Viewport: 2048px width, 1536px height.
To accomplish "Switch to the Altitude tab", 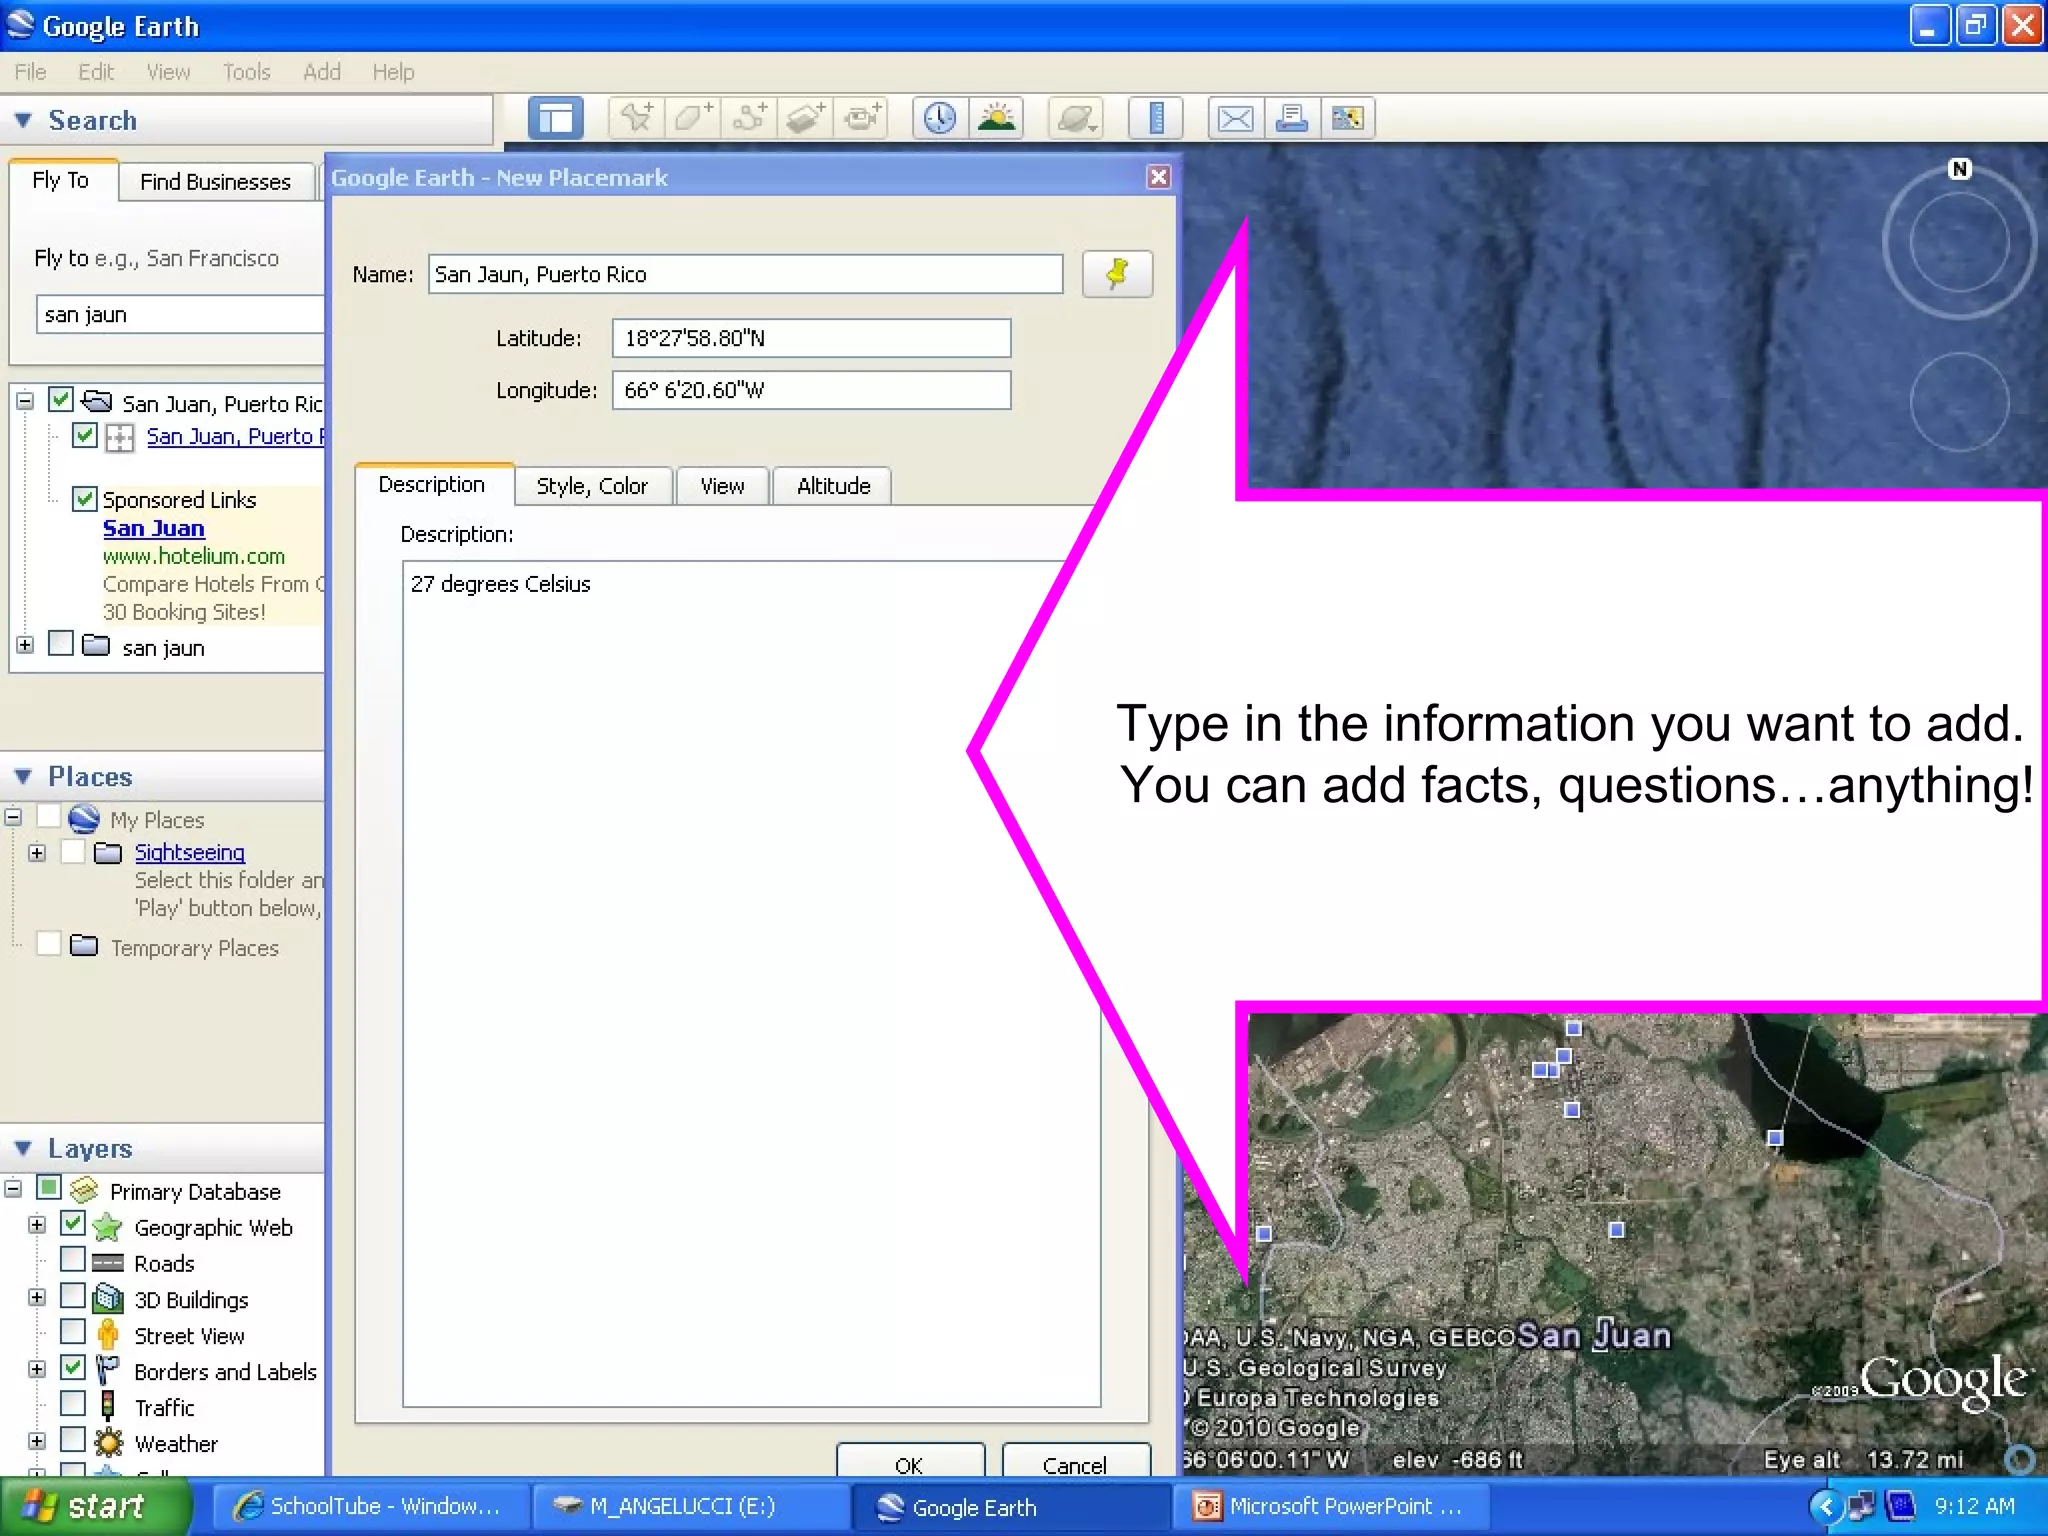I will point(834,486).
